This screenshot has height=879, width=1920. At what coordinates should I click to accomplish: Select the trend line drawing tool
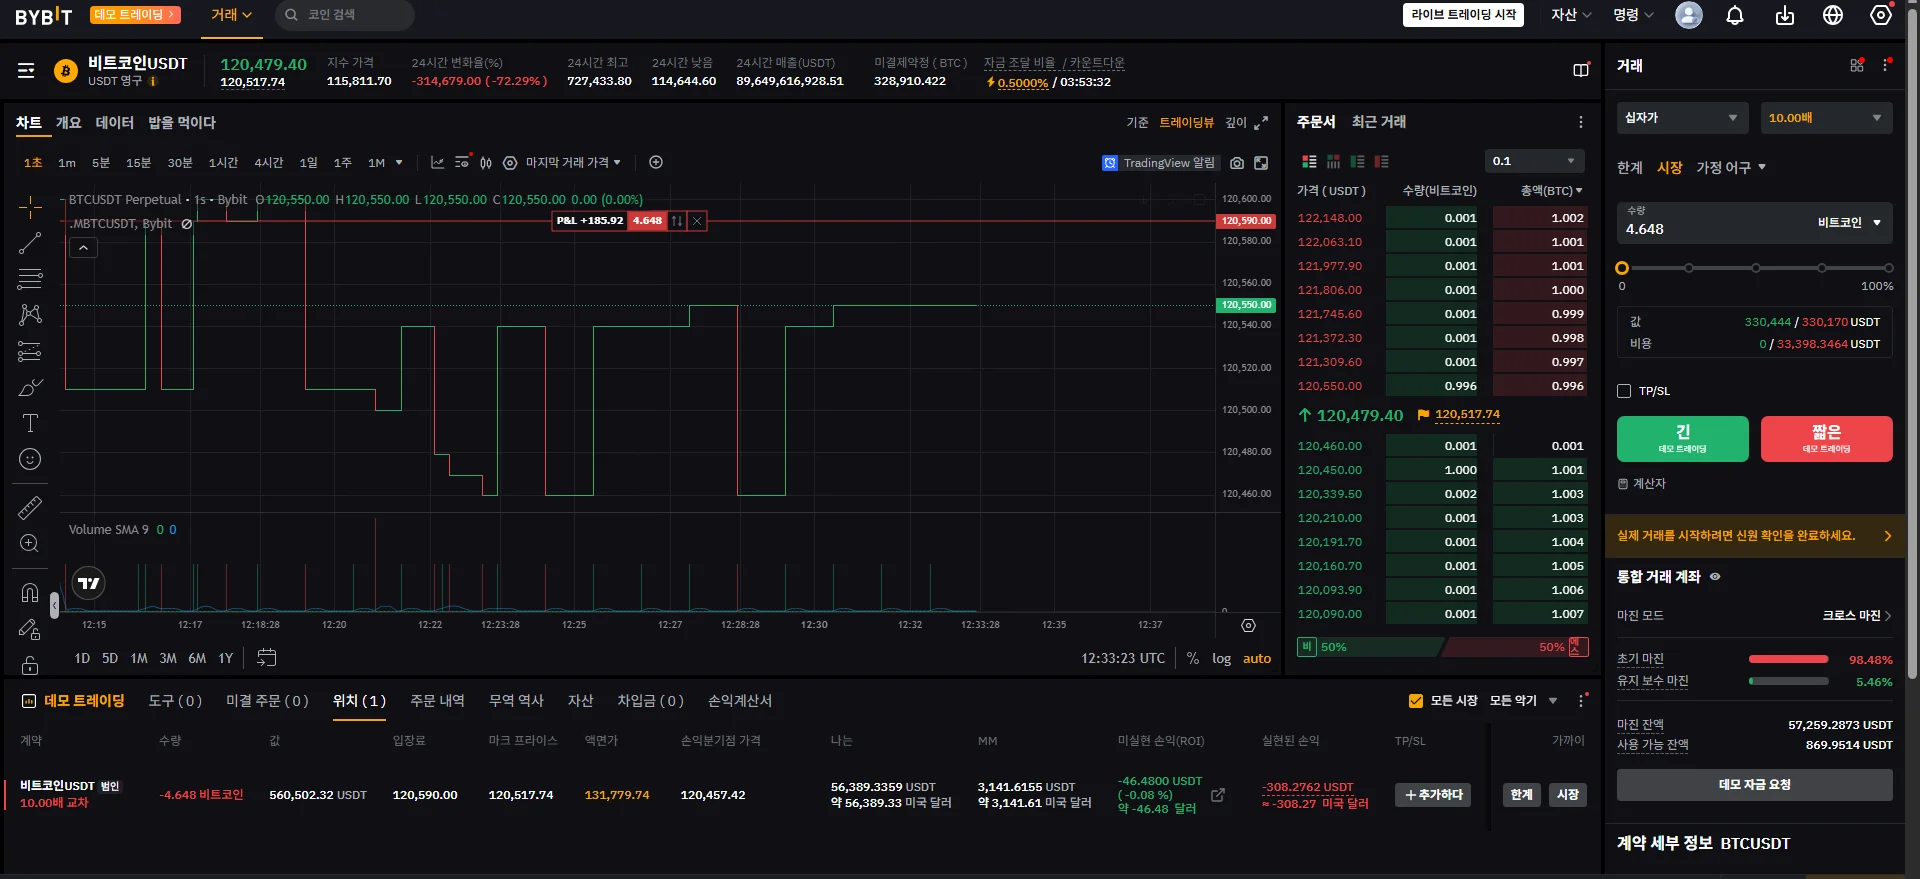[30, 243]
